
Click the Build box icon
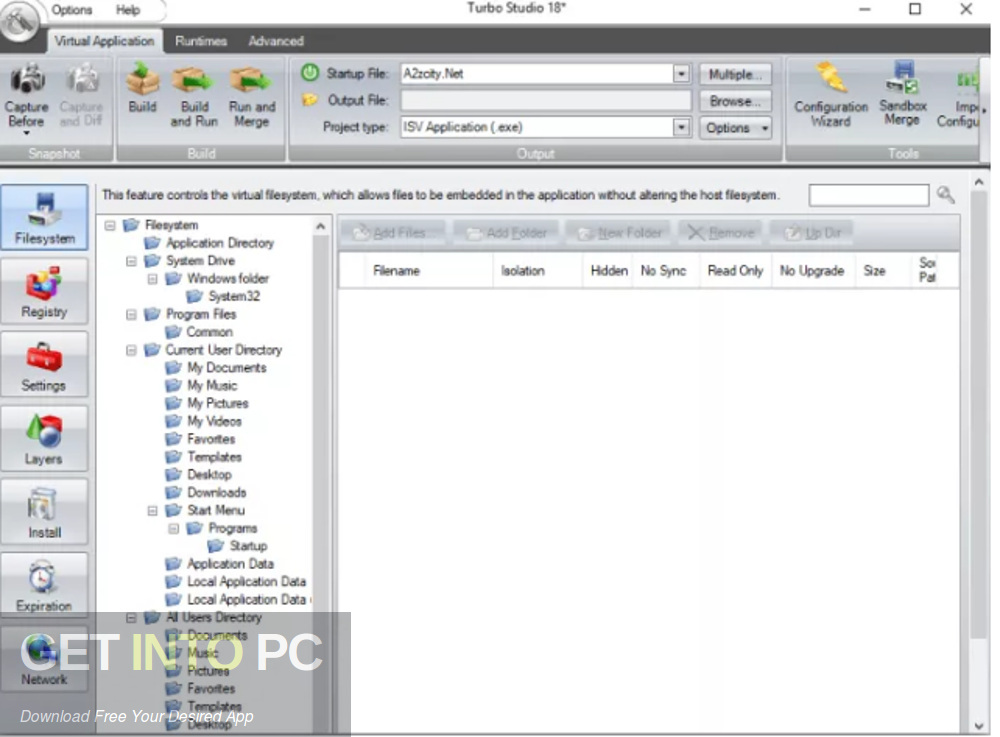pos(142,79)
